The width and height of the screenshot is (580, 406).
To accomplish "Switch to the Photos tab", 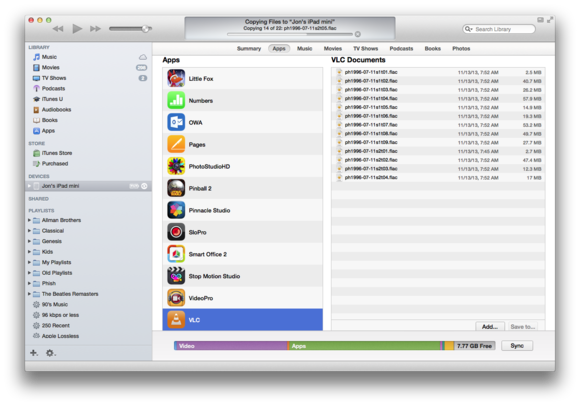I will pyautogui.click(x=461, y=48).
